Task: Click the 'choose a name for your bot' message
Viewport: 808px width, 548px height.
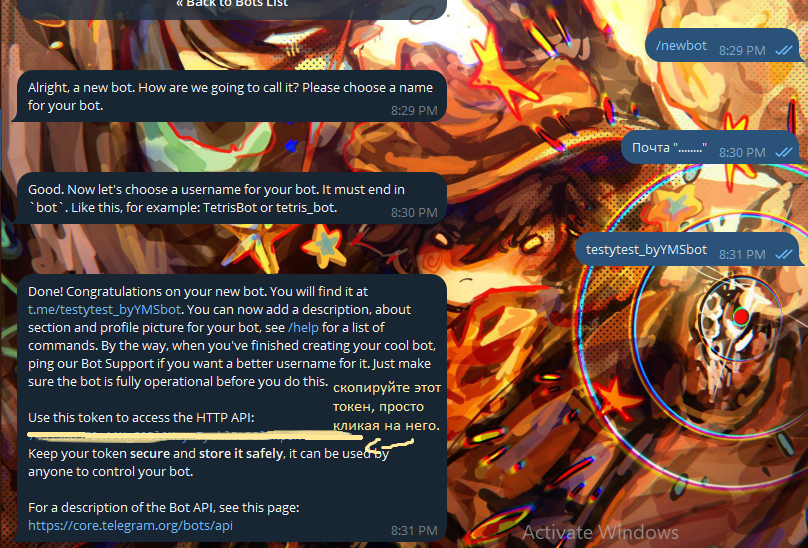Action: pyautogui.click(x=231, y=96)
